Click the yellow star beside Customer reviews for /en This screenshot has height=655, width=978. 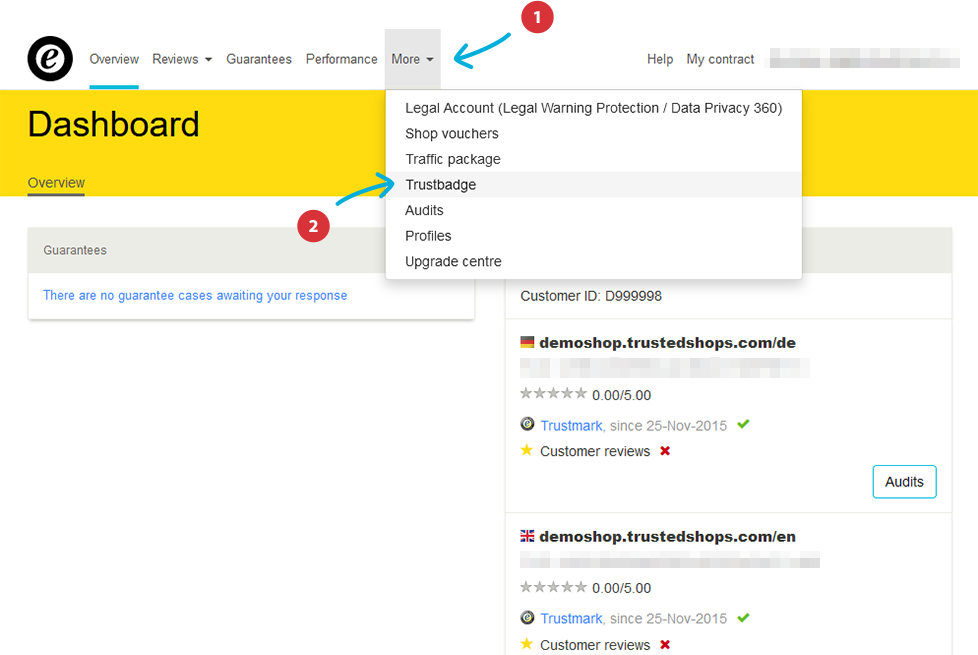[526, 643]
